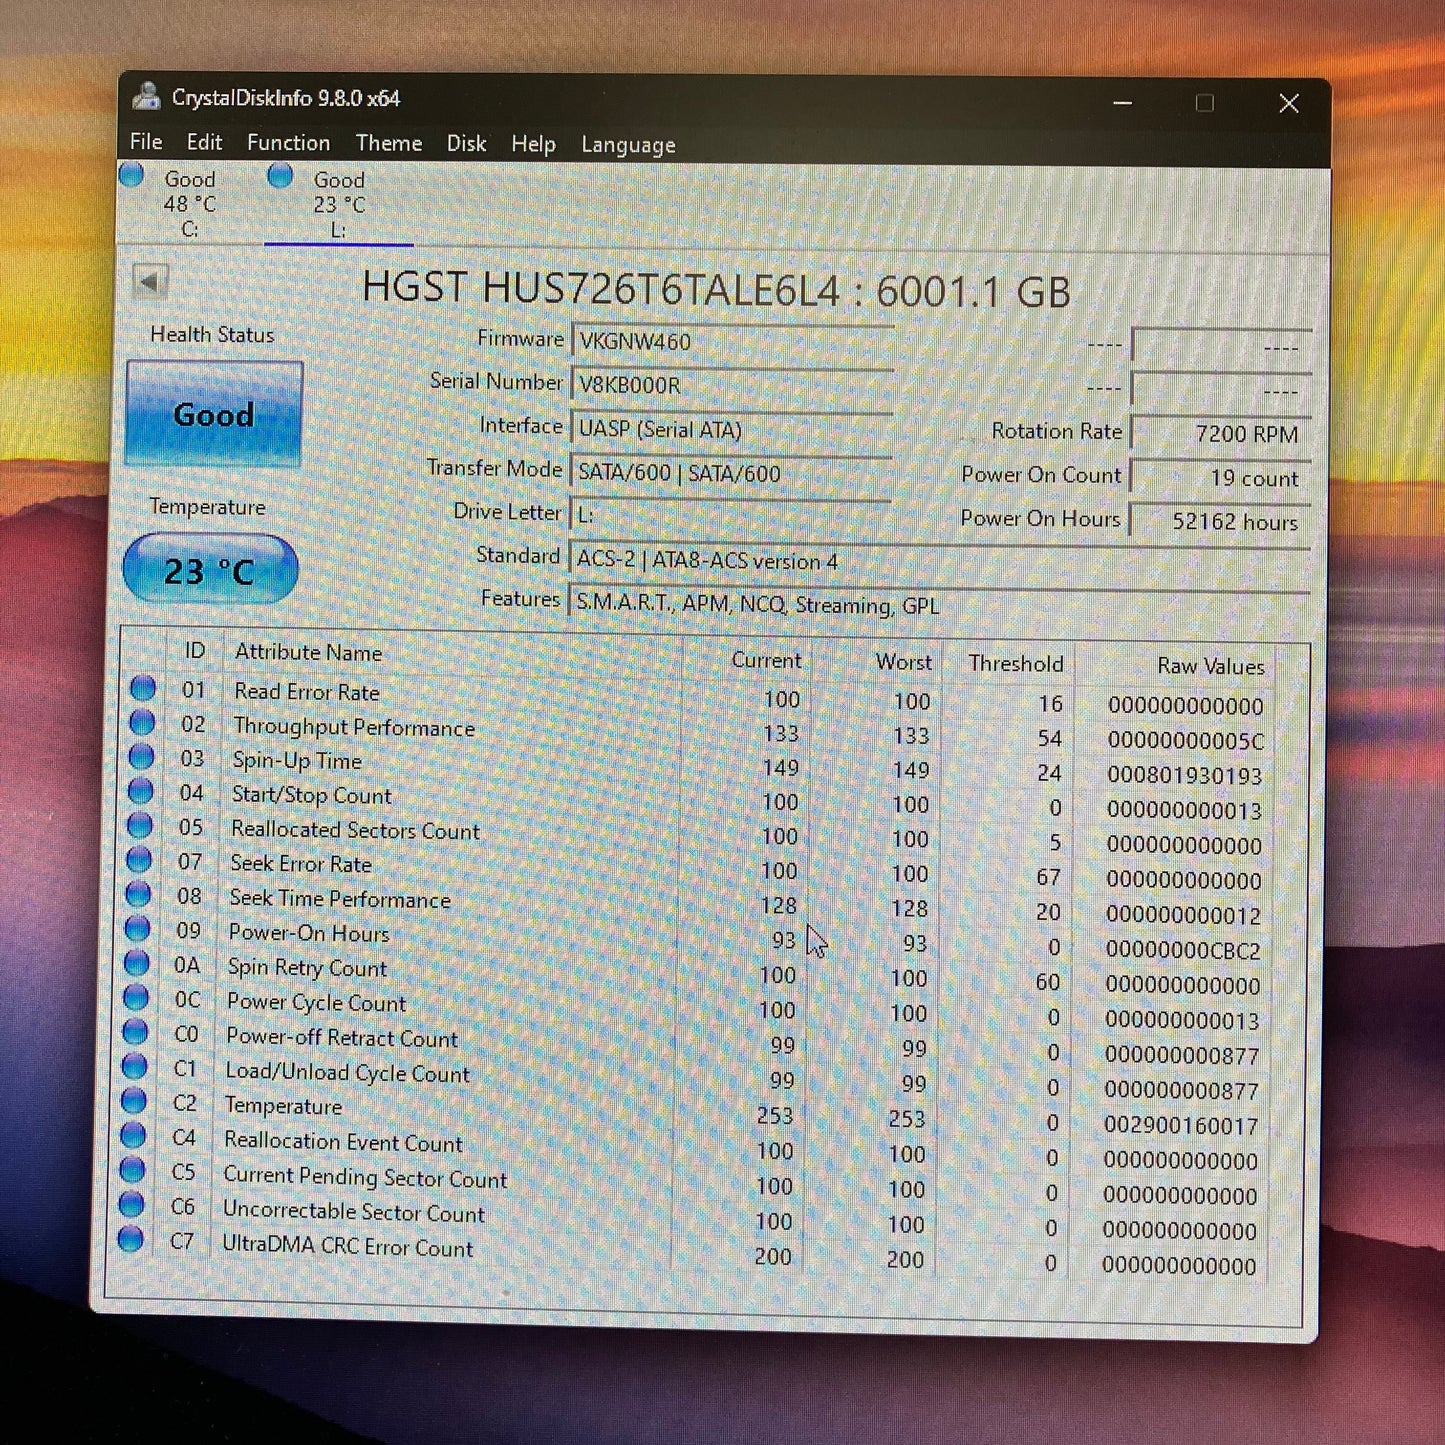This screenshot has height=1445, width=1445.
Task: Click the status dot for Spin-Up Time
Action: point(141,756)
